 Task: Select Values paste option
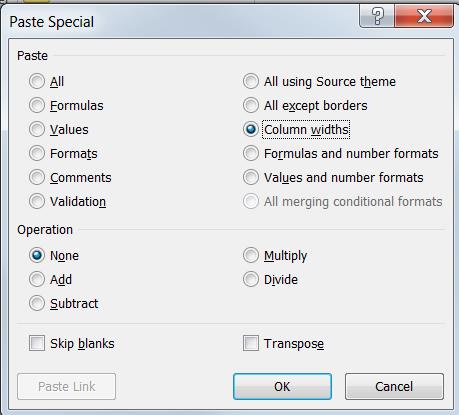[x=37, y=129]
